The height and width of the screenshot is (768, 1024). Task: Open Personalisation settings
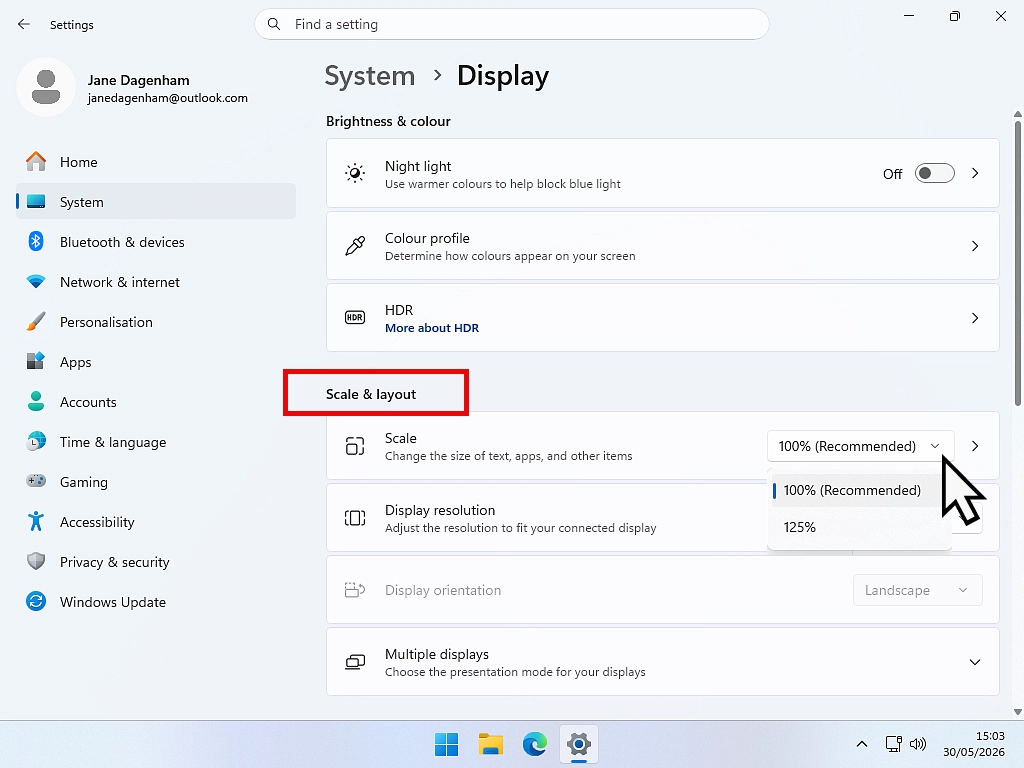(x=156, y=321)
